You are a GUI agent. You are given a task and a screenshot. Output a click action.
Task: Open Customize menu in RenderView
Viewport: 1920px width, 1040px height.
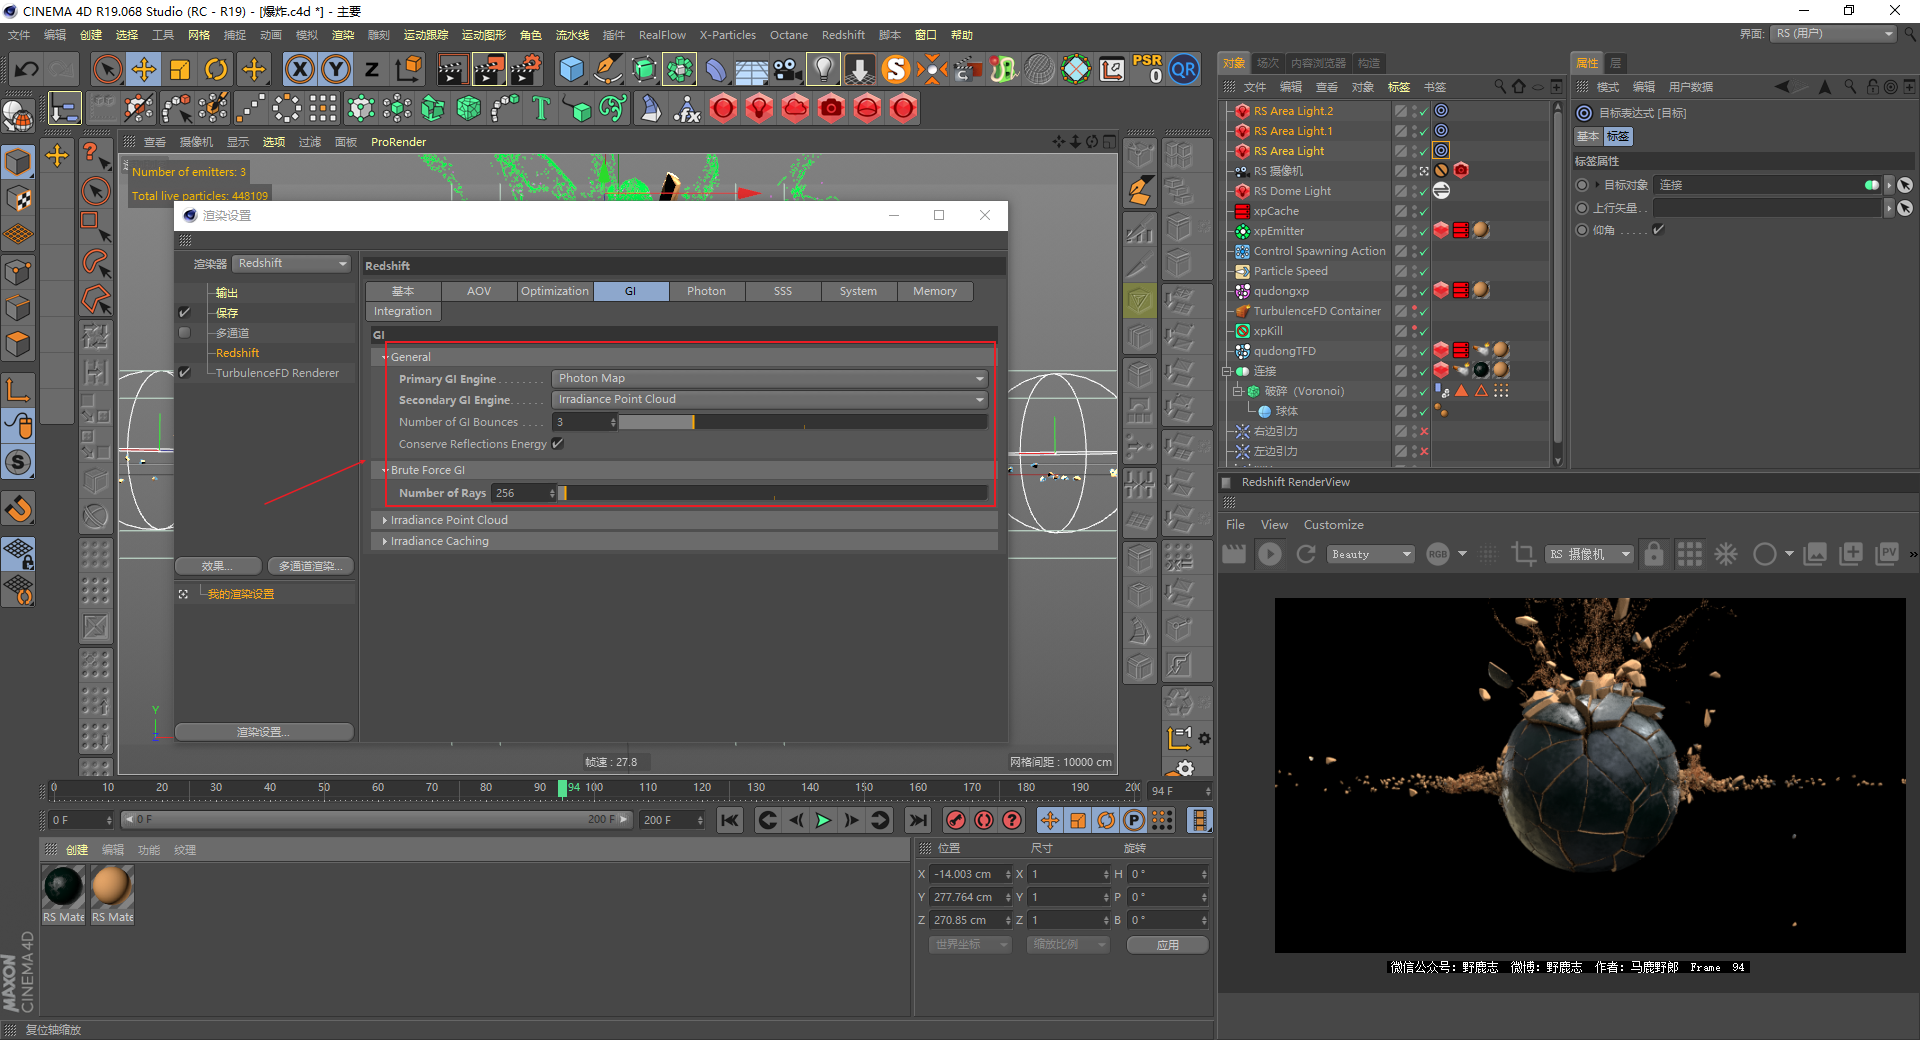pos(1333,525)
